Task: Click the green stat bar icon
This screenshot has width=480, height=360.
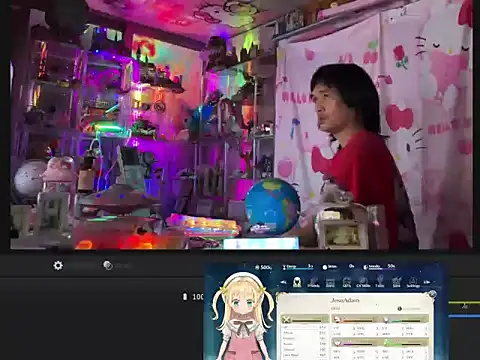Action: (387, 343)
